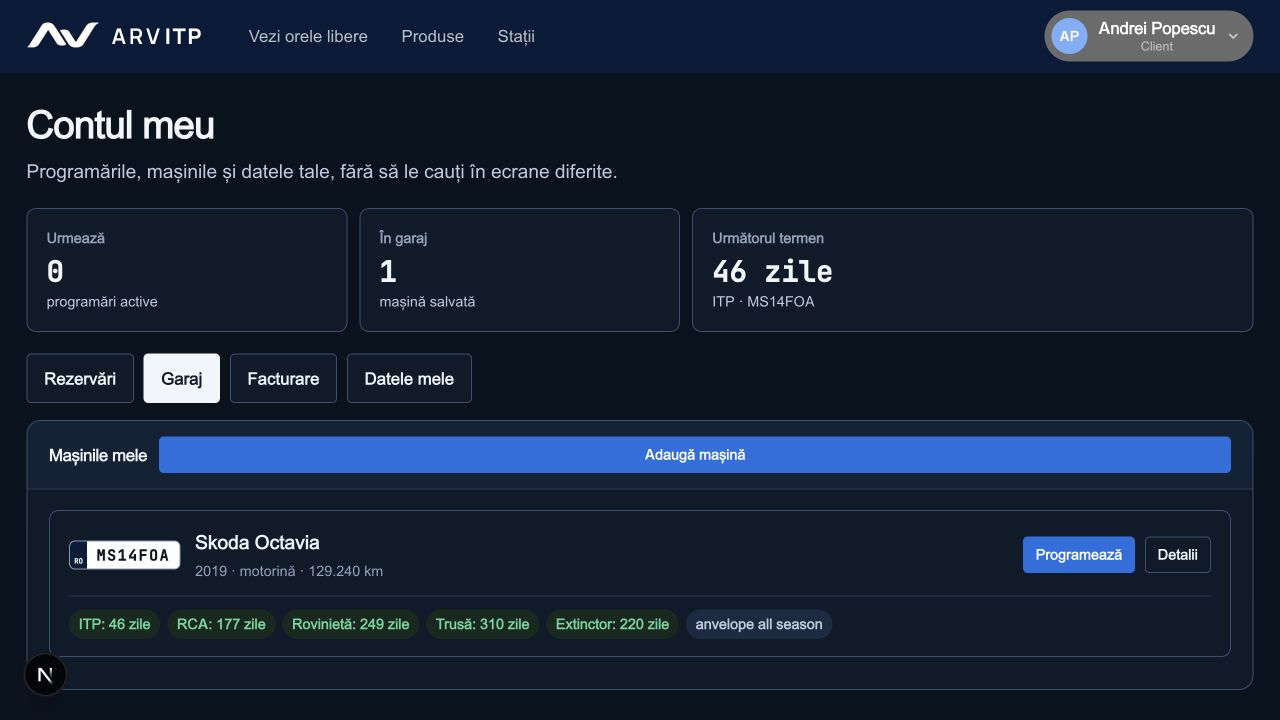The width and height of the screenshot is (1280, 720).
Task: Click the 2019 · motorină · 129.240 km text
Action: click(289, 571)
